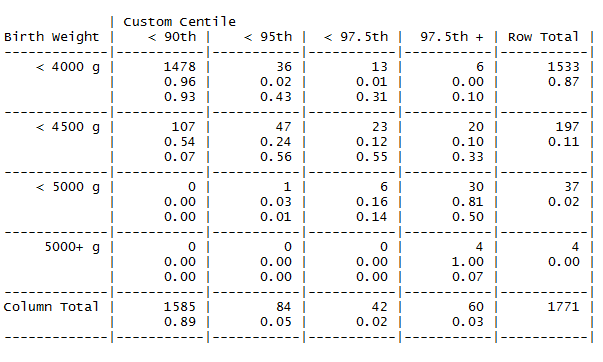The image size is (603, 362).
Task: Select the < 4500 g row label
Action: (x=68, y=127)
